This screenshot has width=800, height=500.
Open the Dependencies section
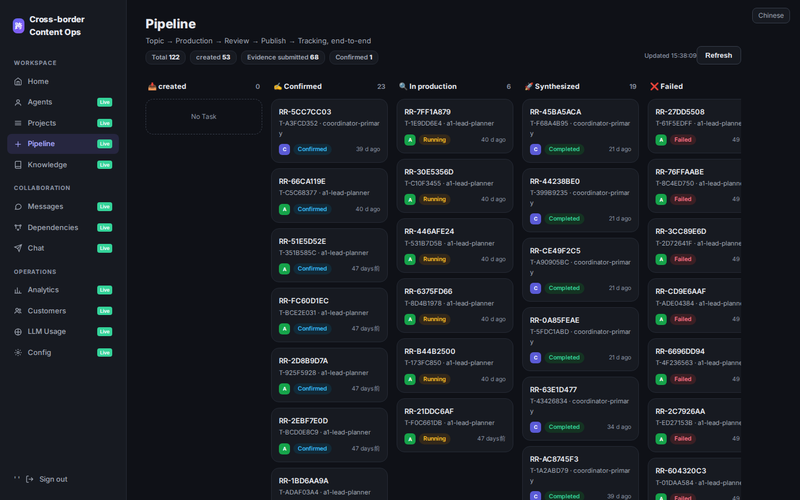(63, 228)
